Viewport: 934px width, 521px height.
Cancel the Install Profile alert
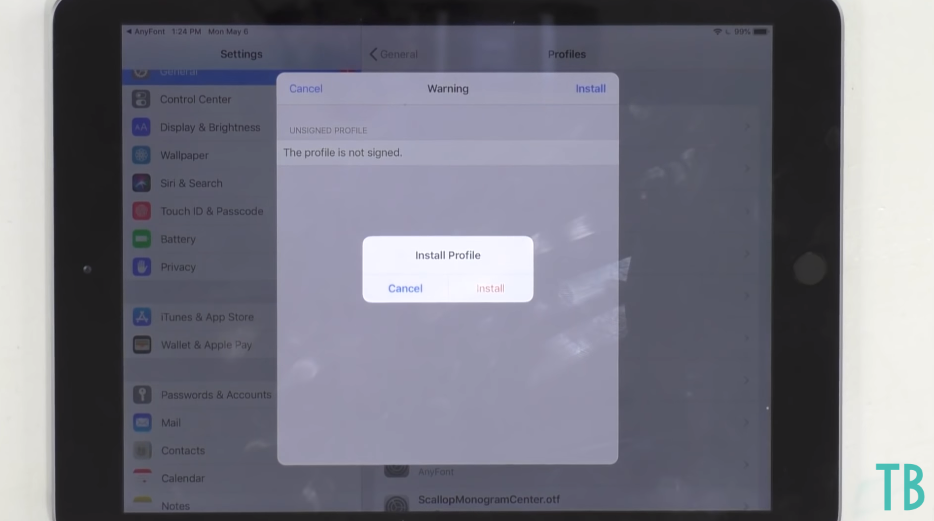tap(405, 288)
